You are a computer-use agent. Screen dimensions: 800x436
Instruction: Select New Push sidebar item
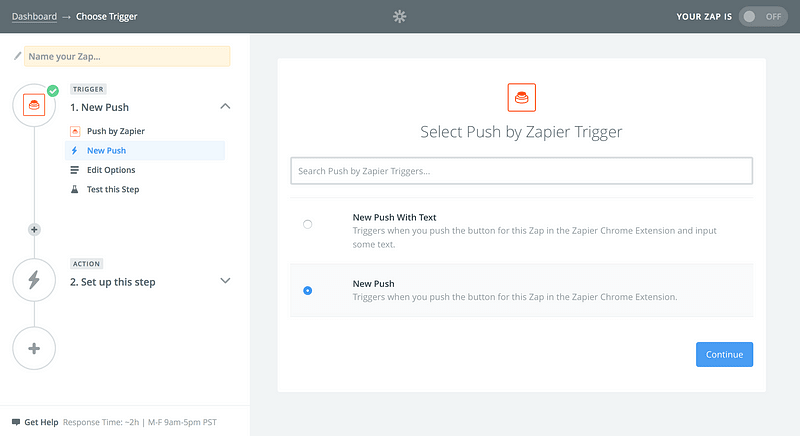click(x=145, y=150)
